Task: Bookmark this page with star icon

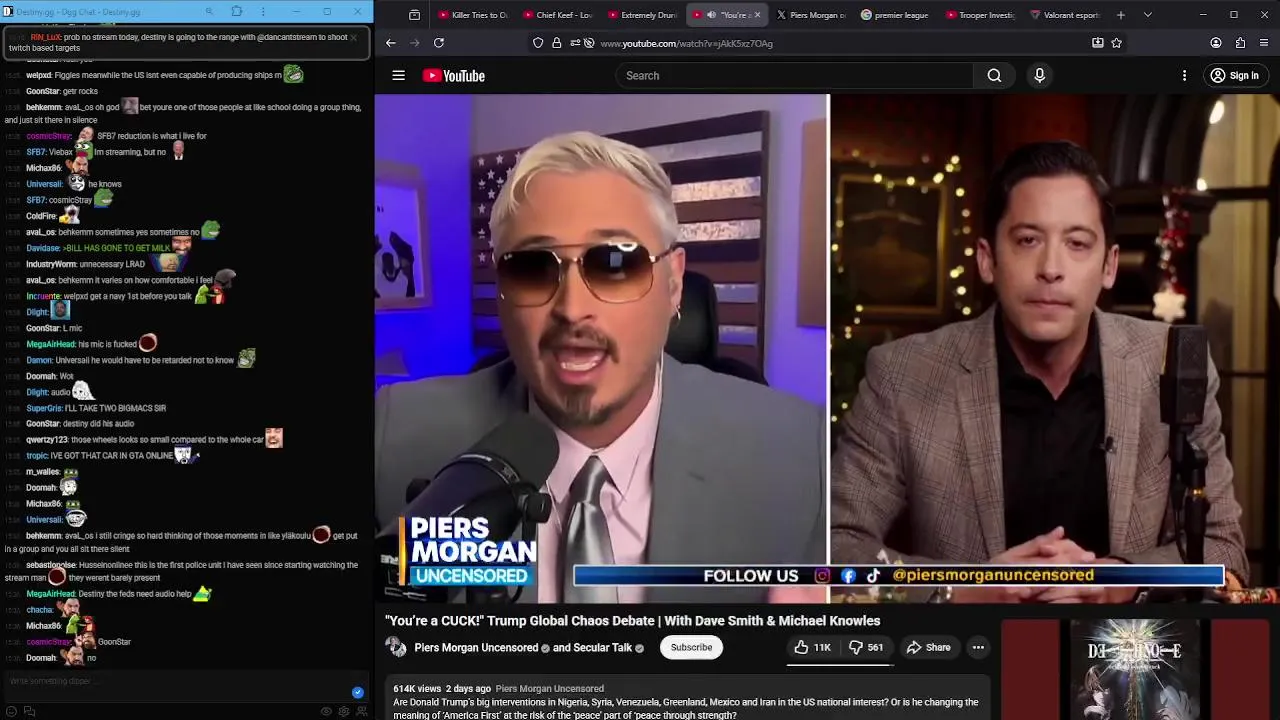Action: (1116, 43)
